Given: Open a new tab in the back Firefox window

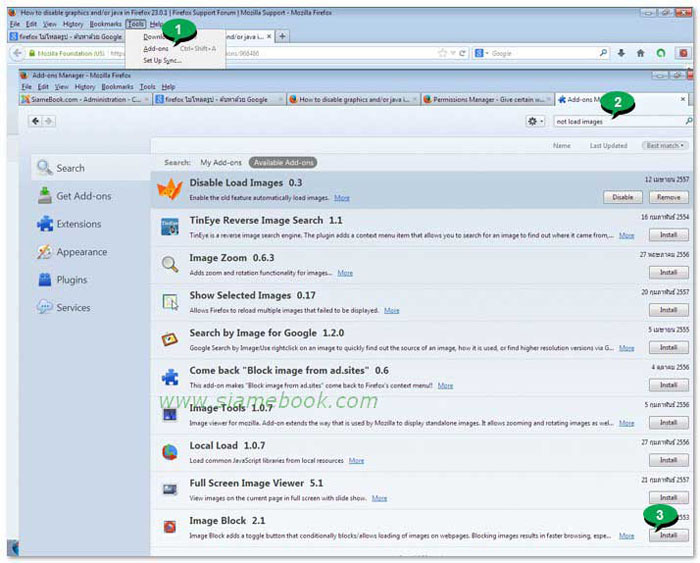Looking at the screenshot, I should 282,36.
